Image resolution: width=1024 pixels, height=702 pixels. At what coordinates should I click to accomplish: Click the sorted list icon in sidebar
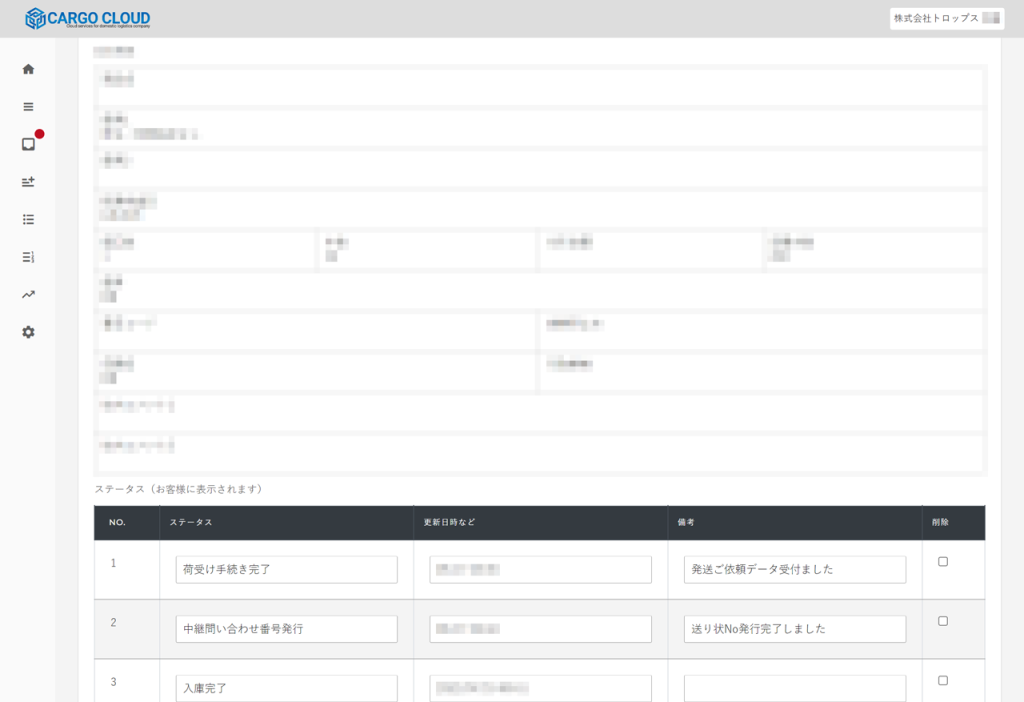click(28, 257)
